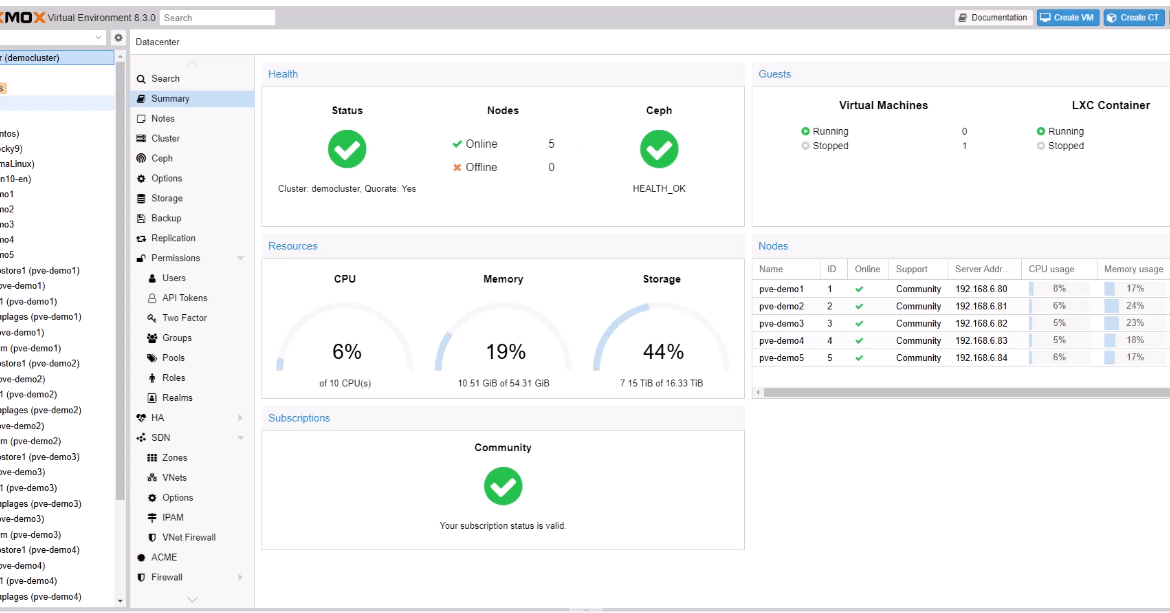Open API Tokens via its icon

point(152,298)
